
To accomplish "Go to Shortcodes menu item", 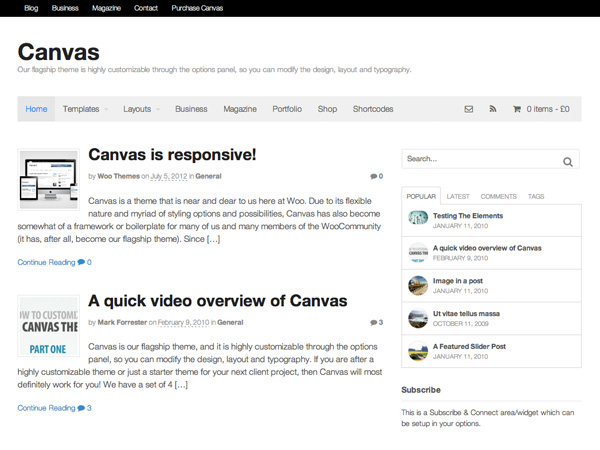I will [x=373, y=109].
